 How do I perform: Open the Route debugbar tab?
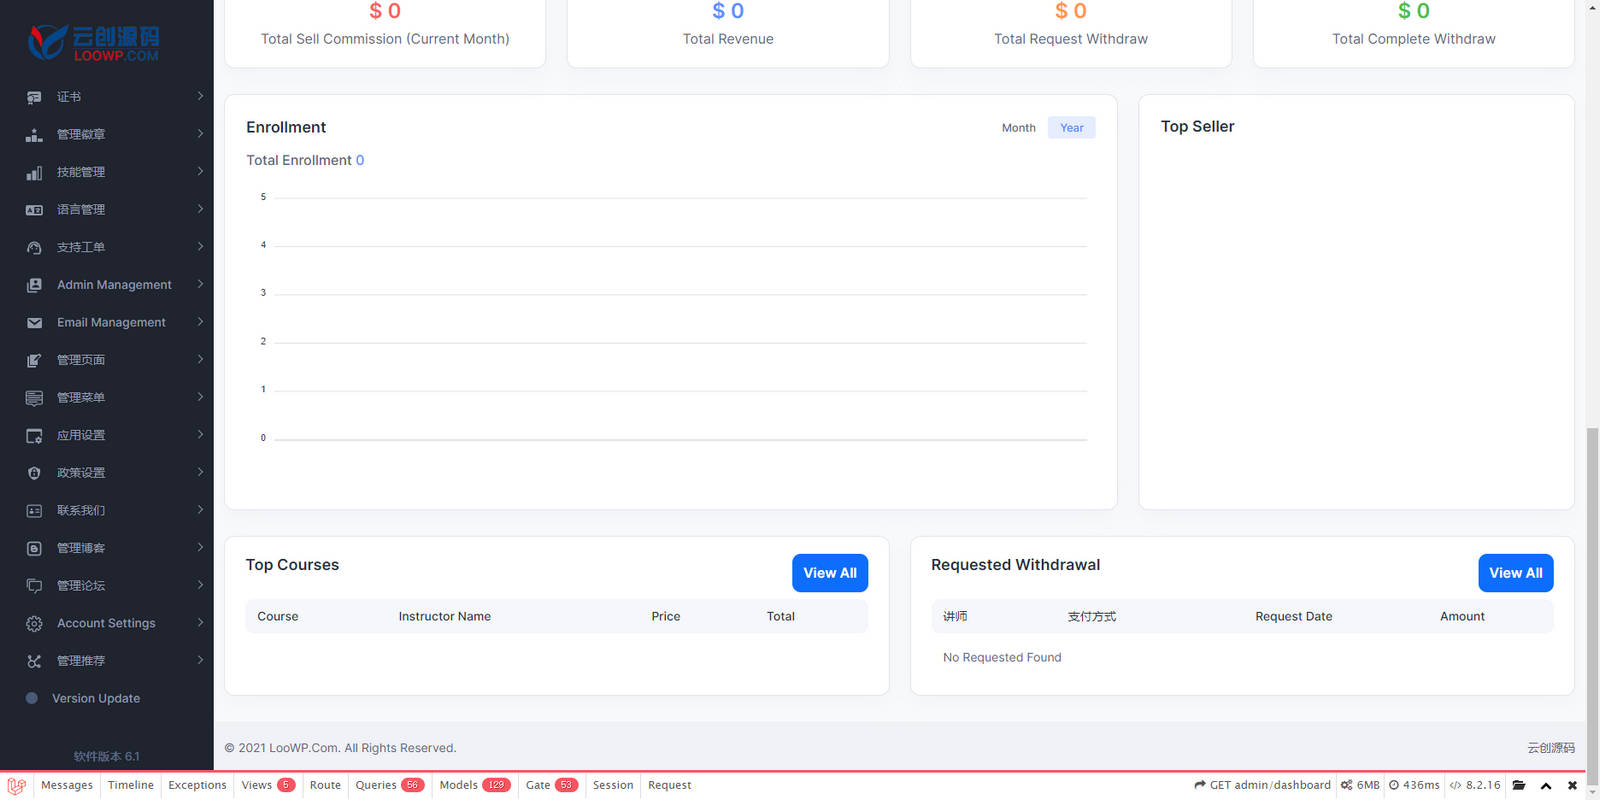point(325,785)
